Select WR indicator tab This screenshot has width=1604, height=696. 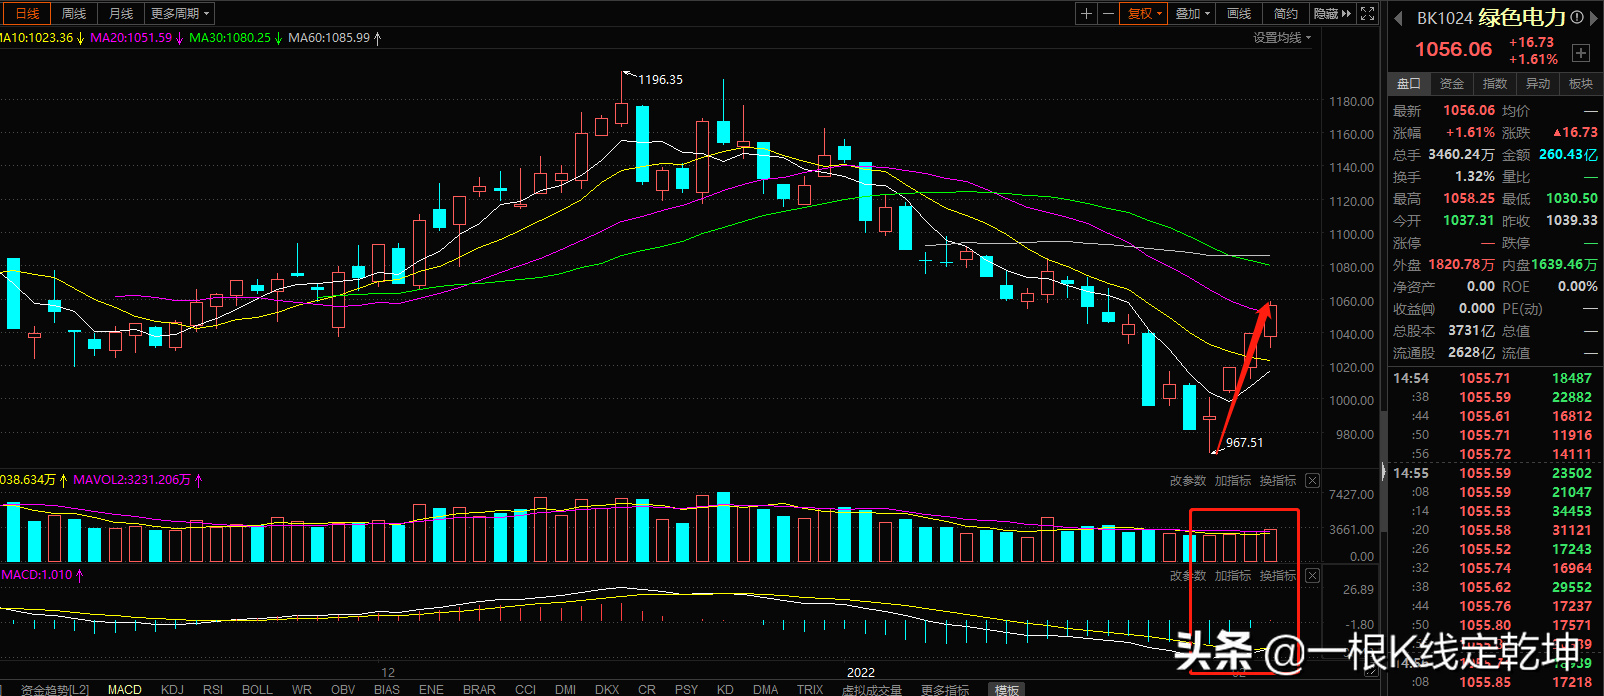(x=302, y=689)
